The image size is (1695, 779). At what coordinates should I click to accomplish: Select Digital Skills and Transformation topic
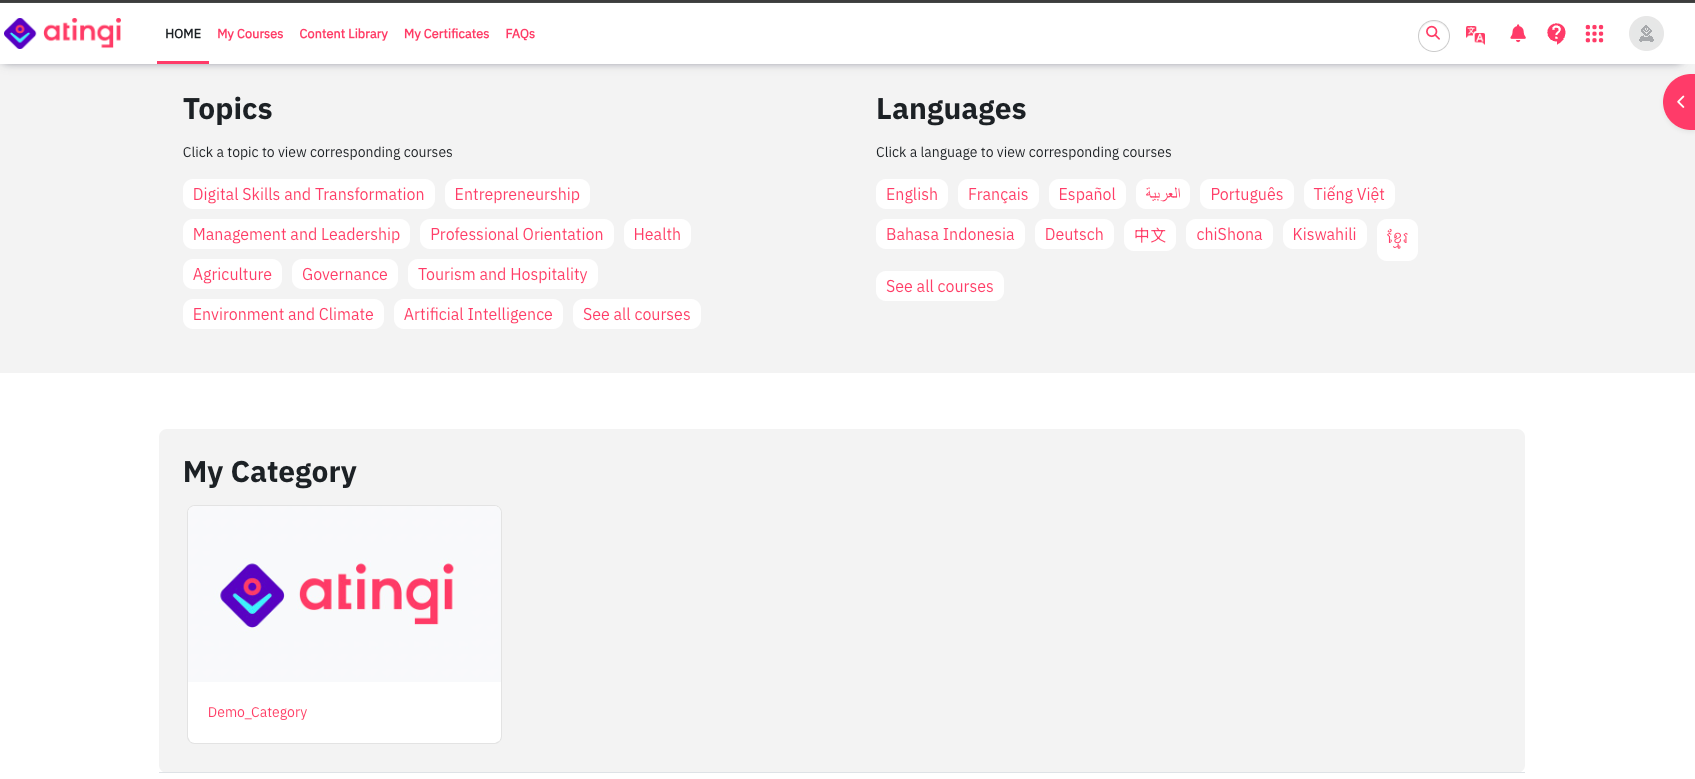308,194
